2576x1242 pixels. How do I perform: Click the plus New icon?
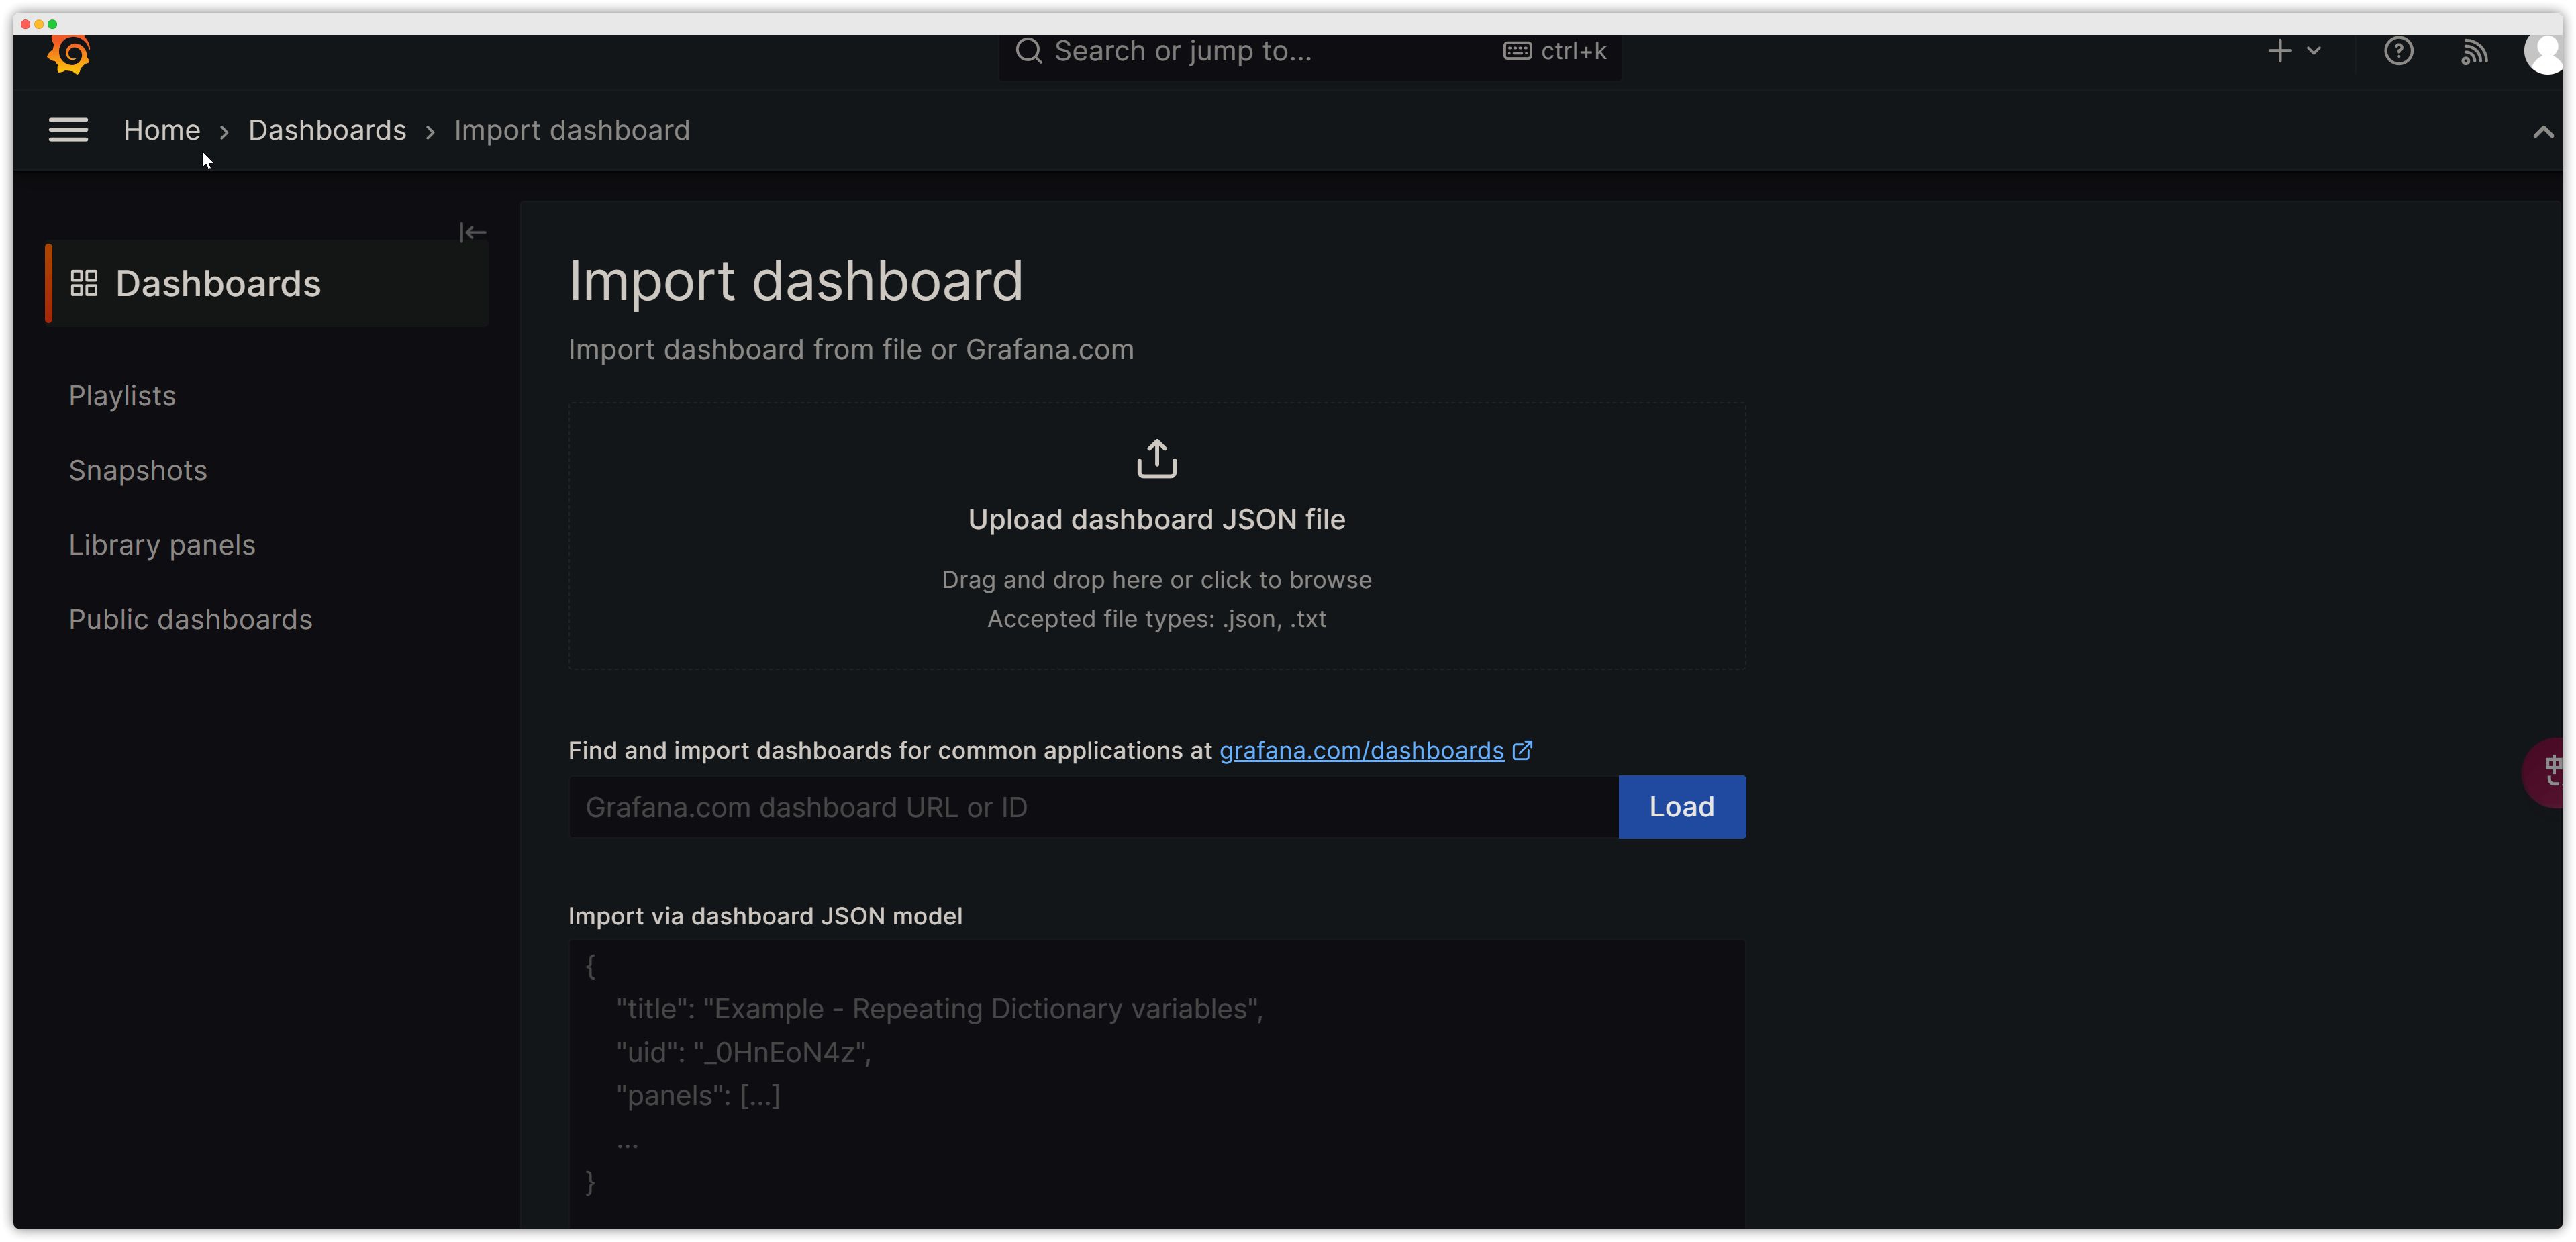(2279, 51)
